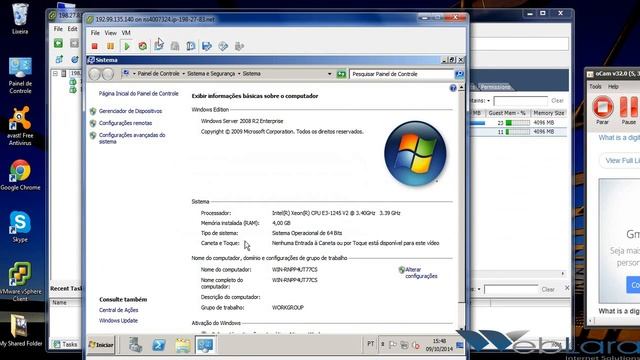Open PowerShell icon in guest taskbar
Viewport: 640px width, 360px height.
point(158,345)
